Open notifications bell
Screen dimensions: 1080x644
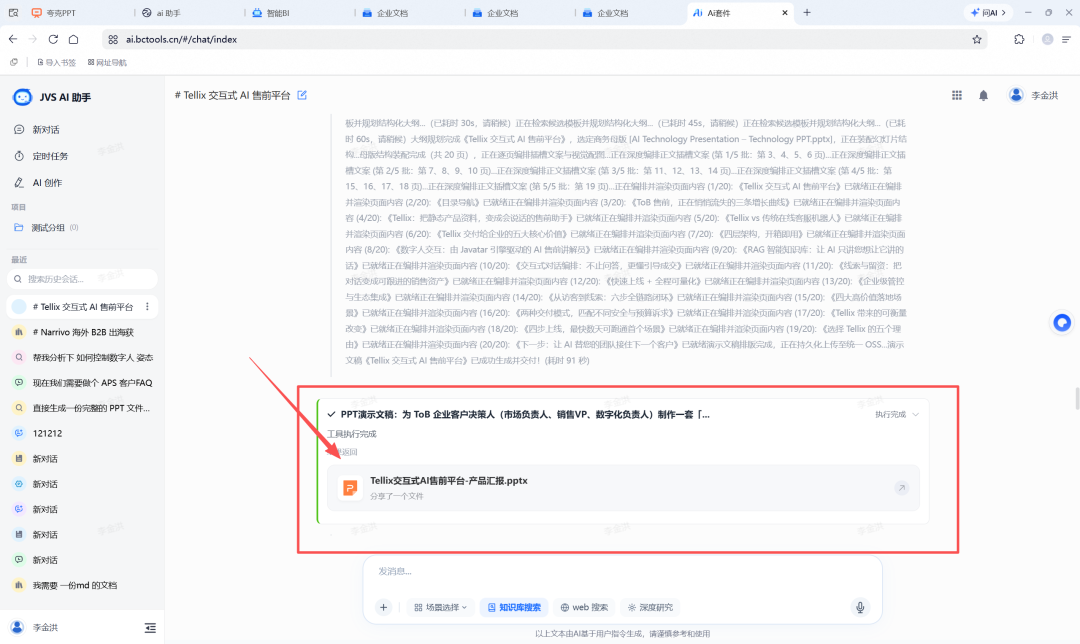pyautogui.click(x=984, y=96)
